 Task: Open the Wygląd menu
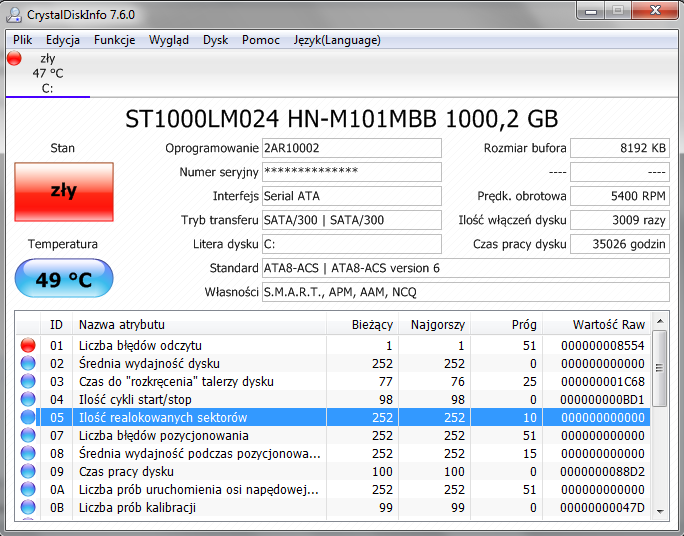pos(169,40)
